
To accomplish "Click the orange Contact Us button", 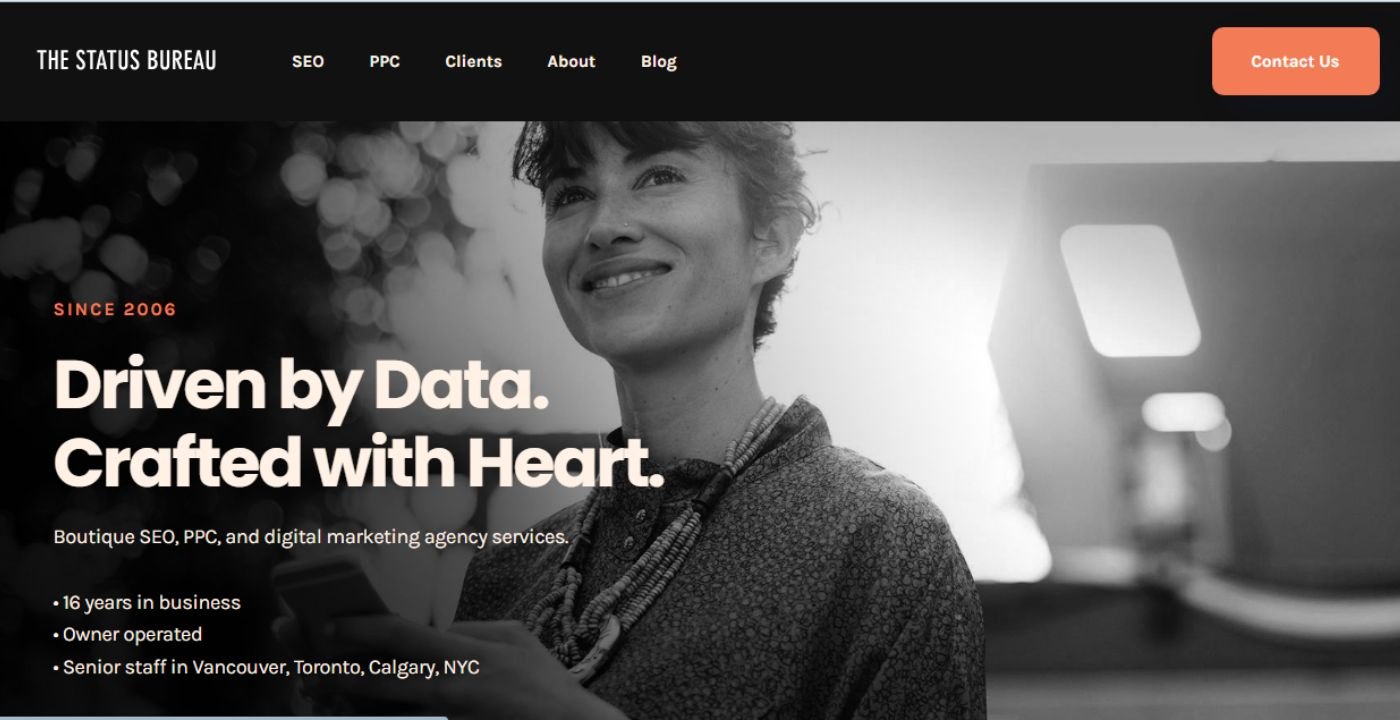I will (x=1295, y=61).
